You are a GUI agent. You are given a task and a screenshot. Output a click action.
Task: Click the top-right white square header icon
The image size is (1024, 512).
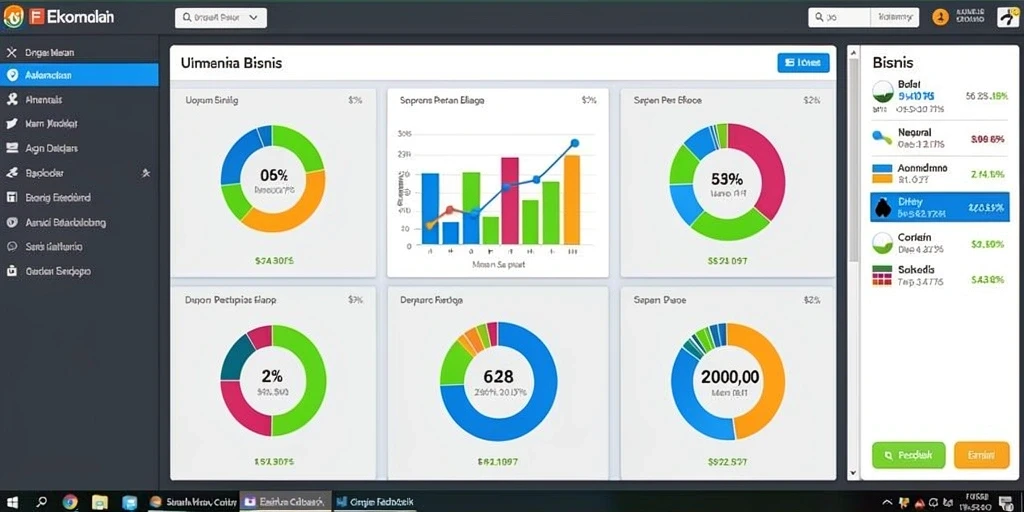pos(1008,18)
